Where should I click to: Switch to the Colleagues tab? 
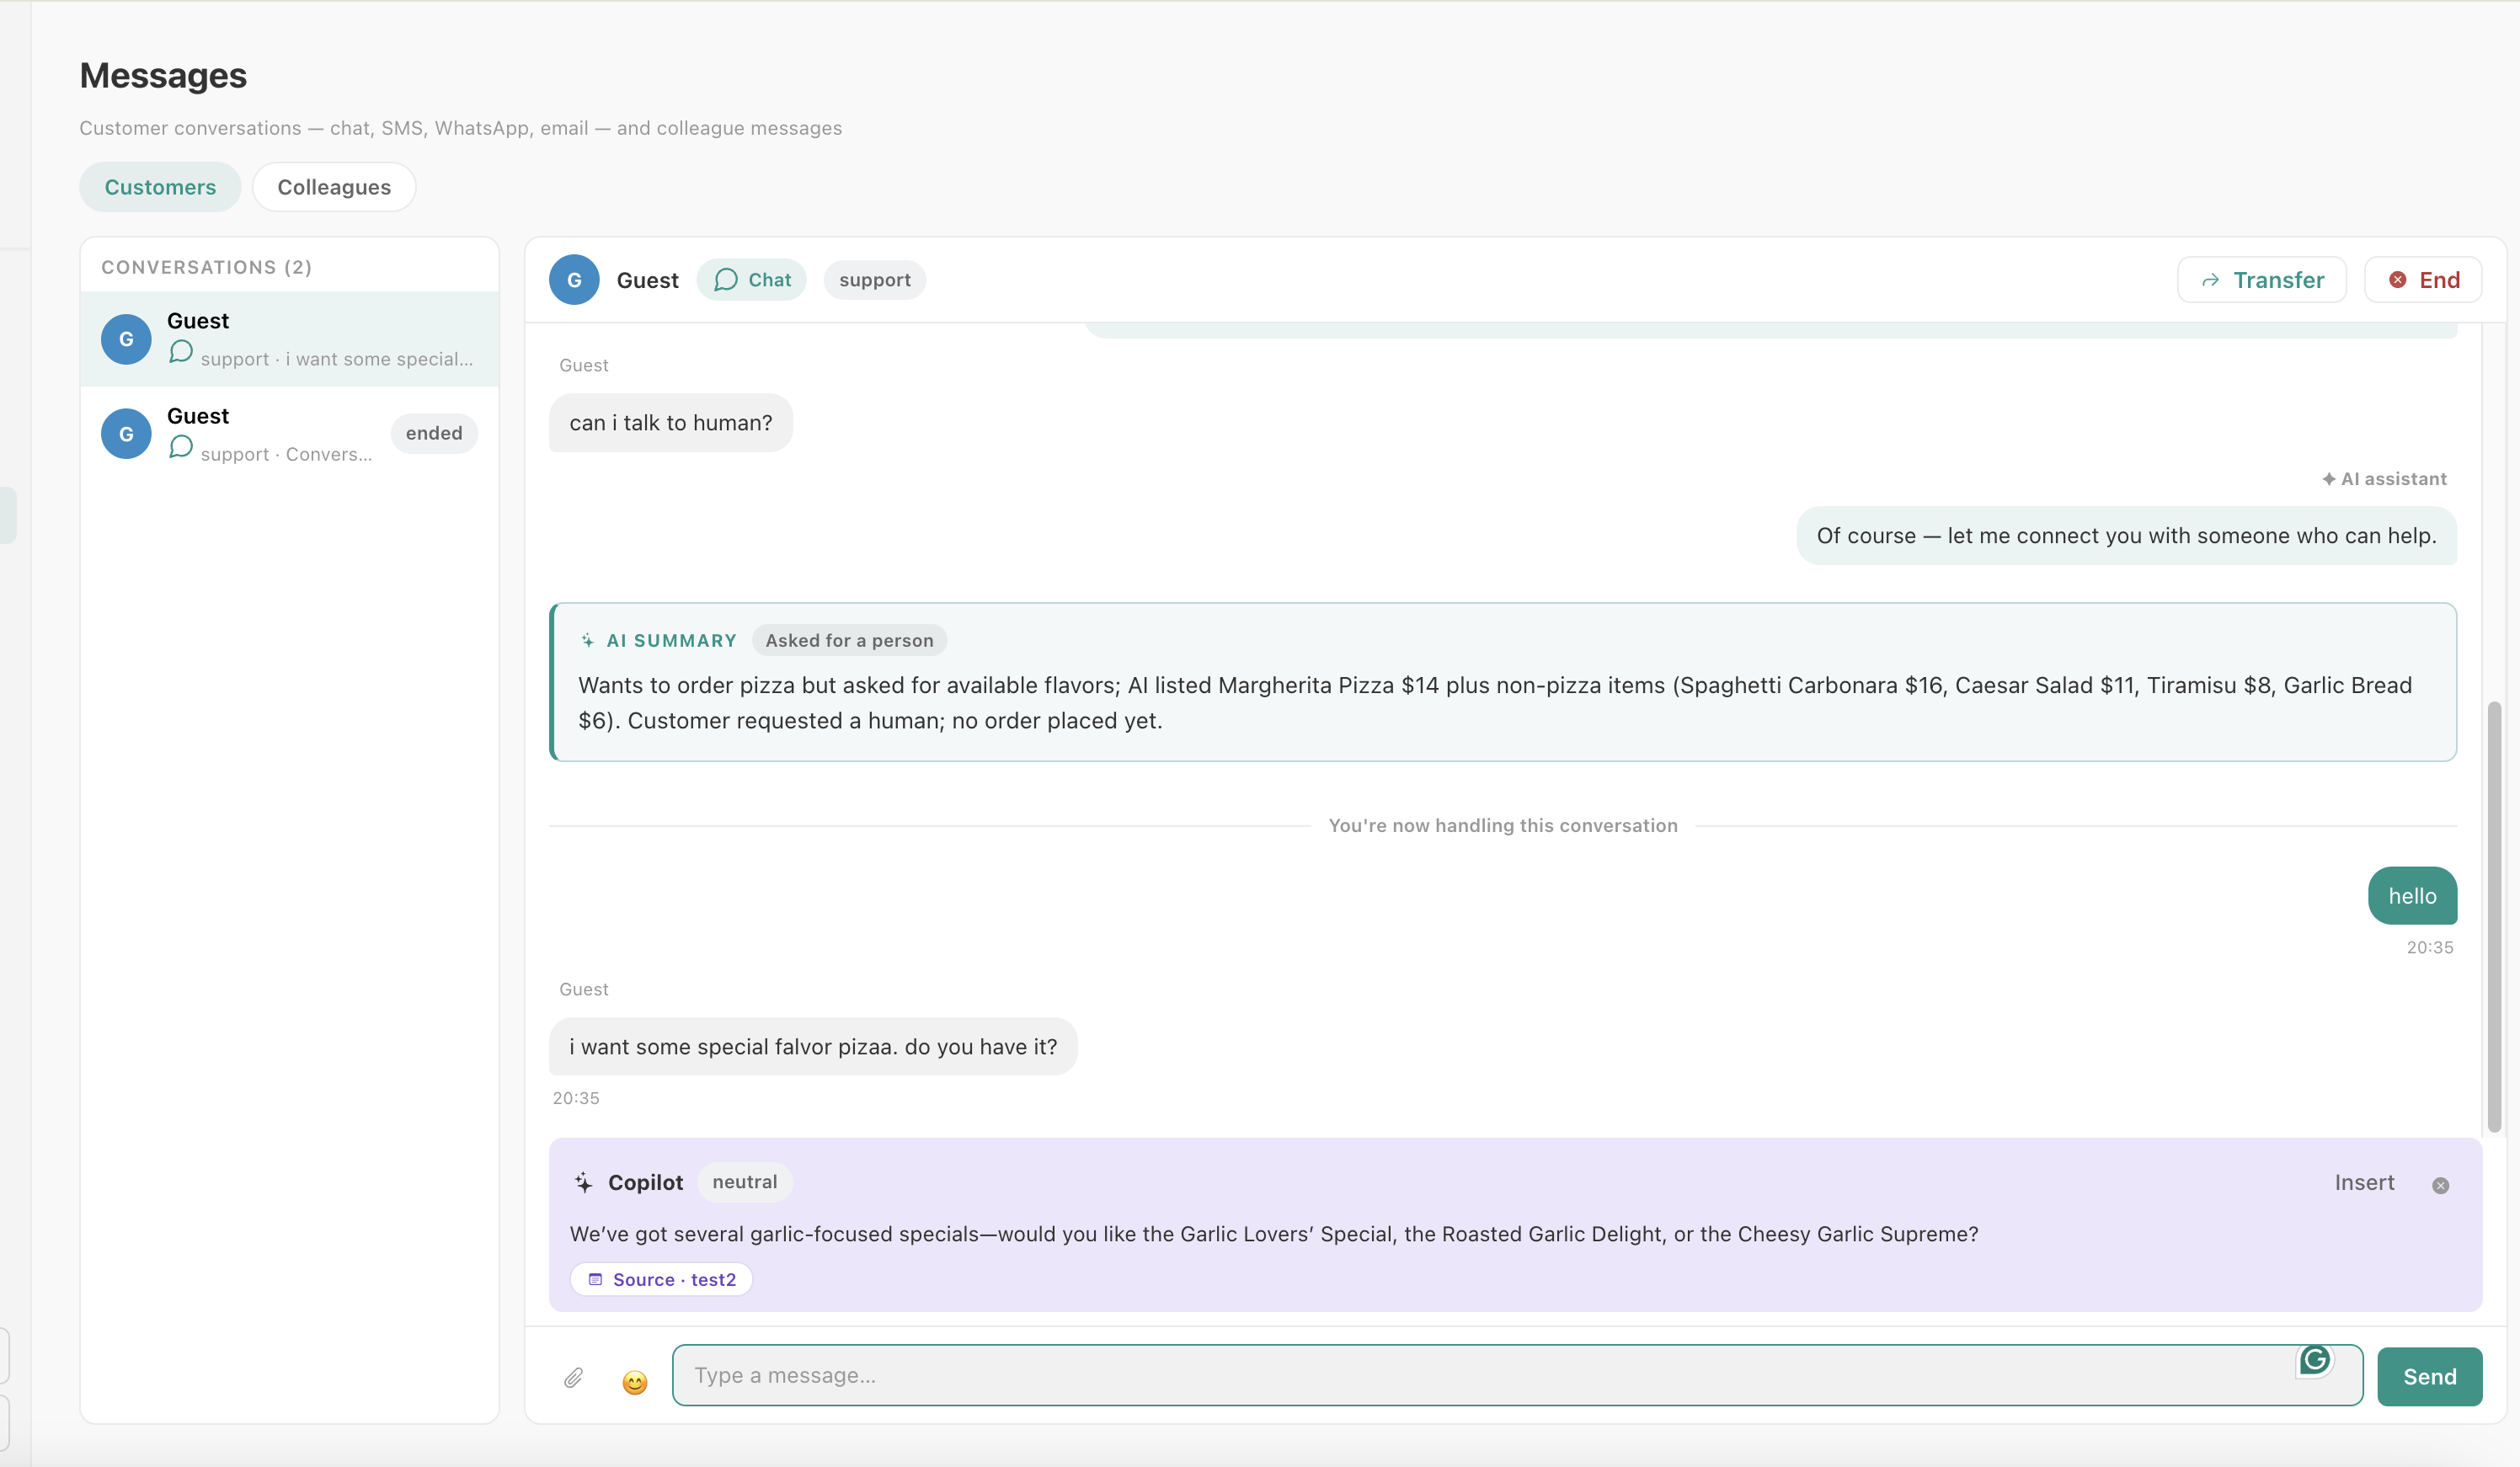334,187
